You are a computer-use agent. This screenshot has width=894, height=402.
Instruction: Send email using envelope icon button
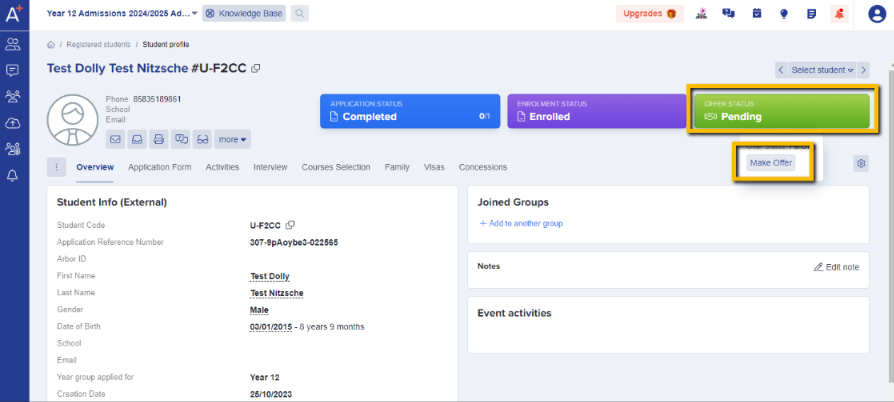coord(115,139)
